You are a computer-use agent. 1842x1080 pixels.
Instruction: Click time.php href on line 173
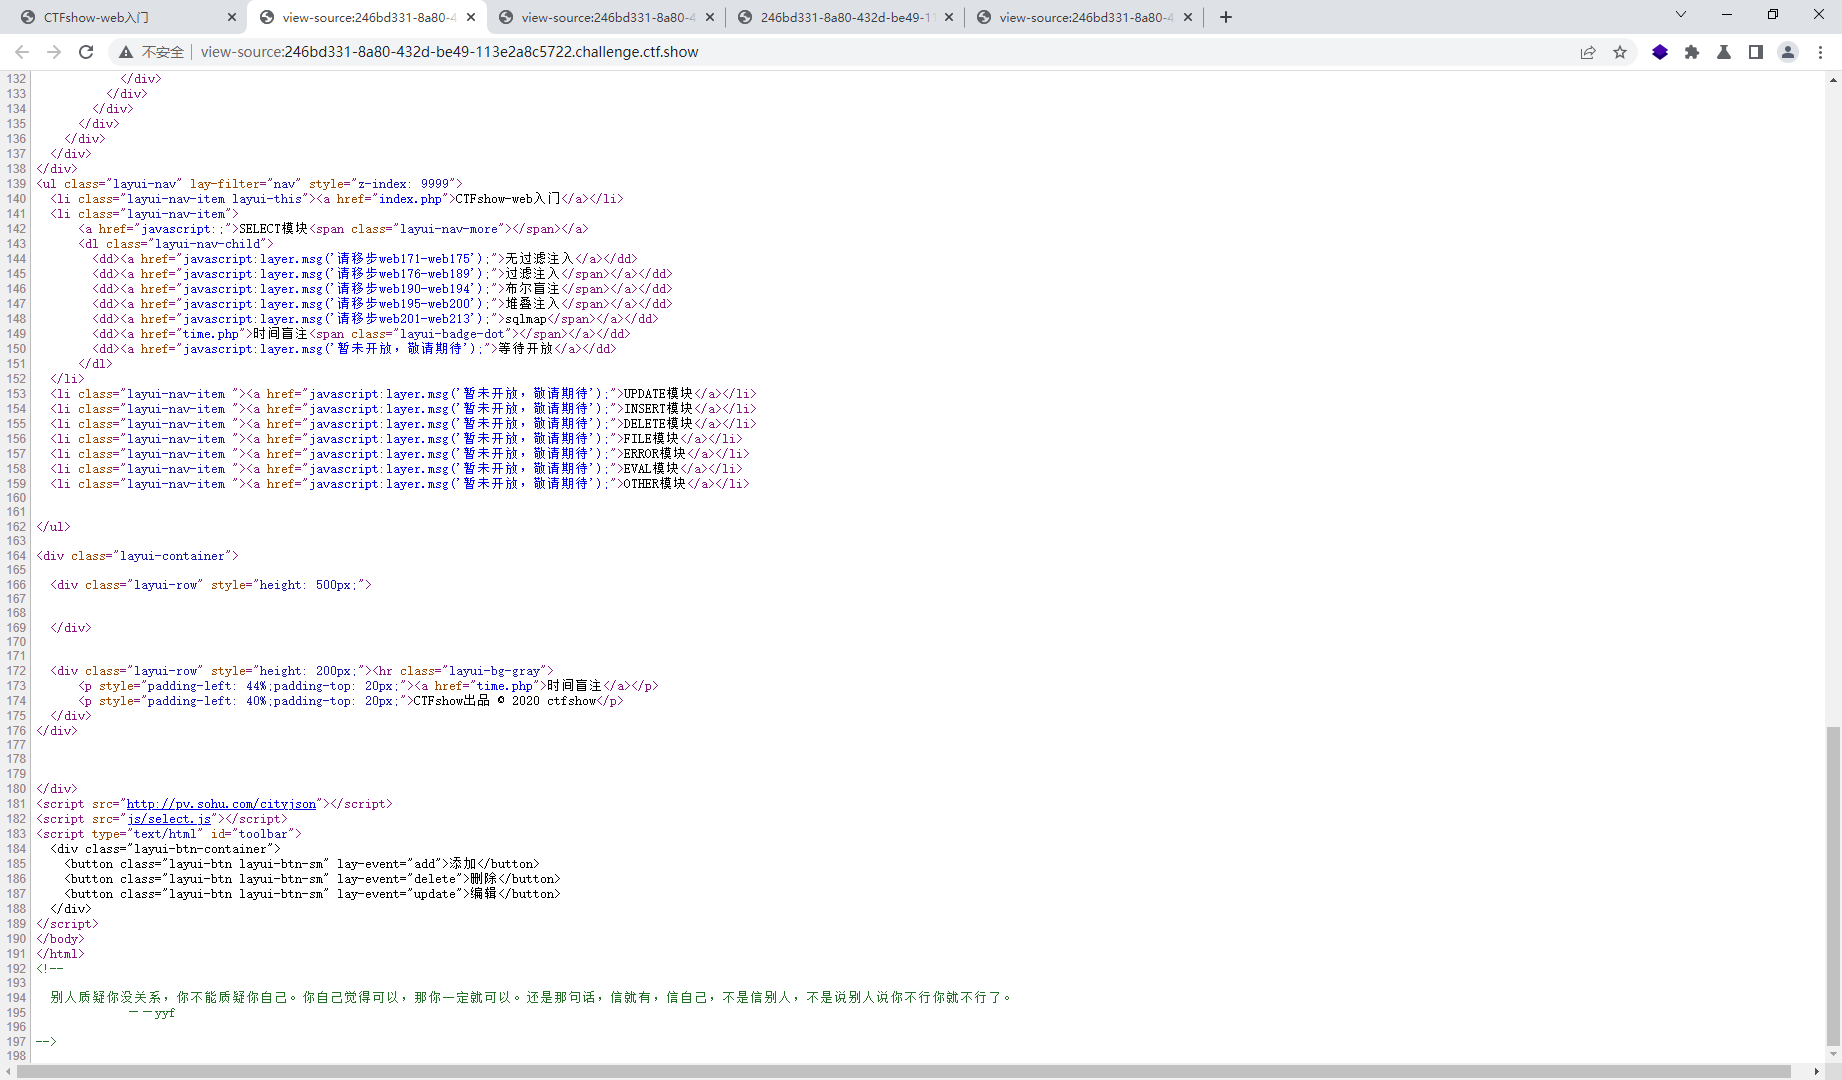coord(504,686)
